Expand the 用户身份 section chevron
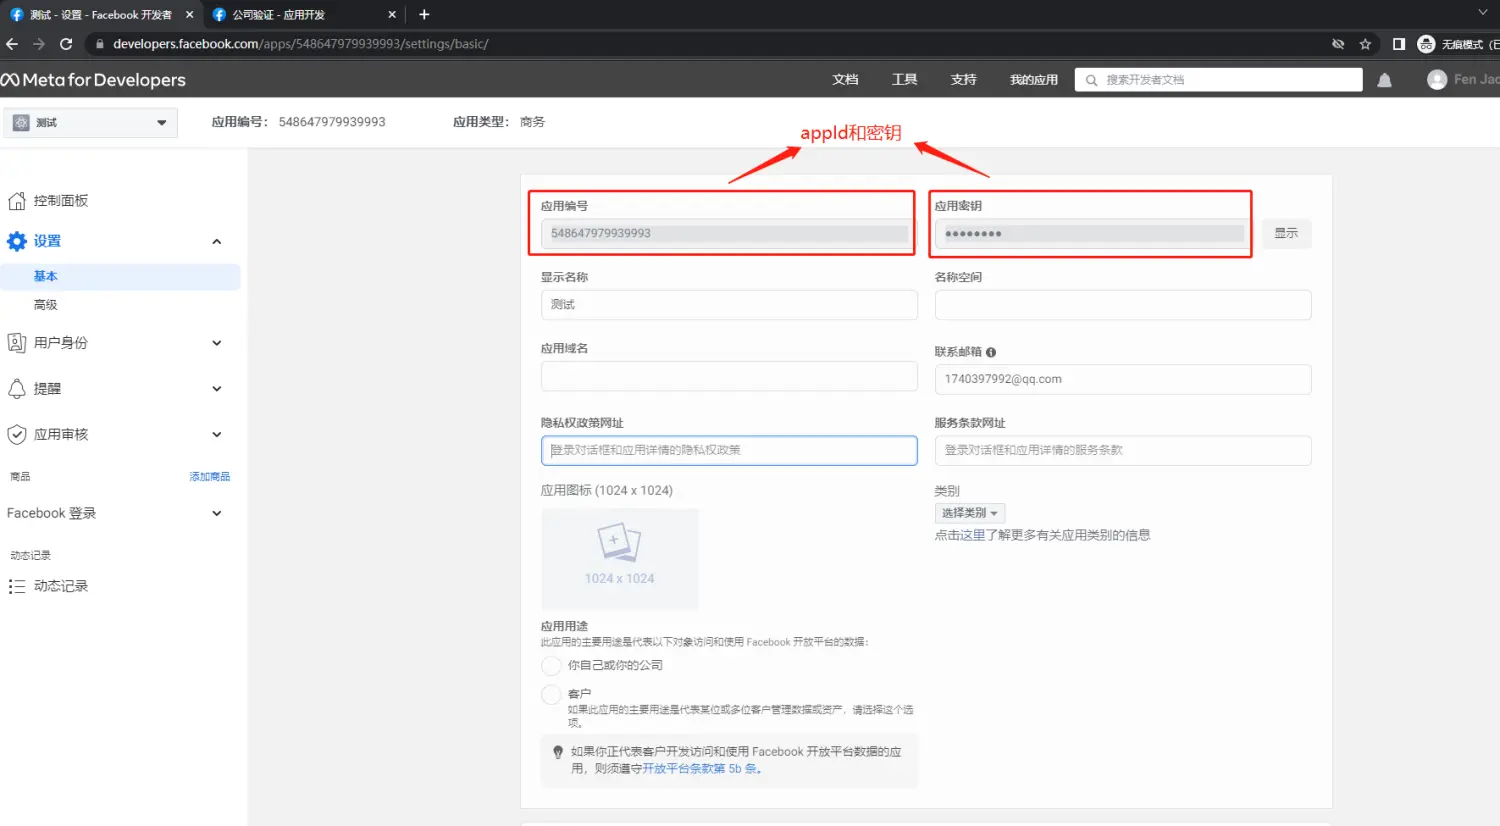Viewport: 1500px width, 826px height. [217, 343]
